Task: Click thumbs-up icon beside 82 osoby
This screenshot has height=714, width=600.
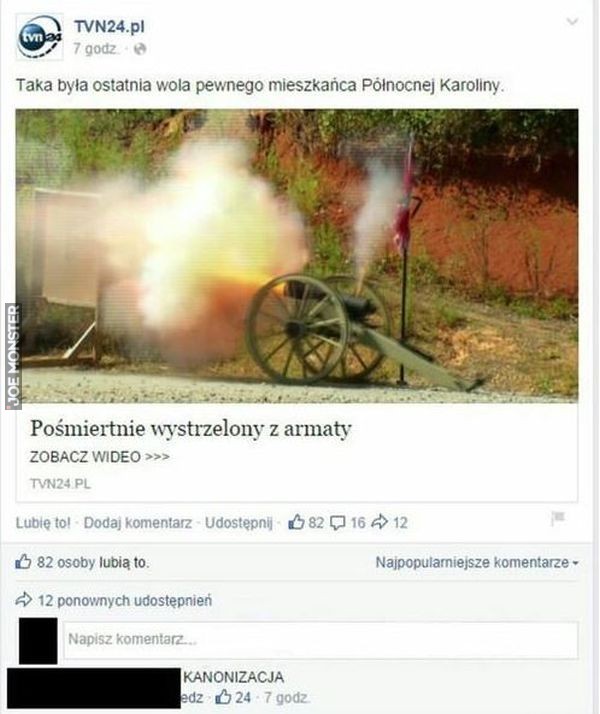Action: tap(23, 562)
